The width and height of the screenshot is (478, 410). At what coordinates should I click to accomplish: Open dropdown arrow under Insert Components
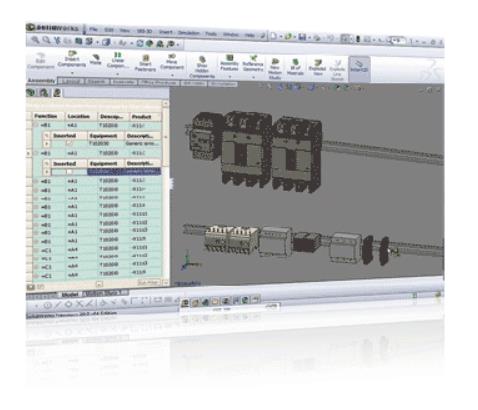(x=72, y=73)
